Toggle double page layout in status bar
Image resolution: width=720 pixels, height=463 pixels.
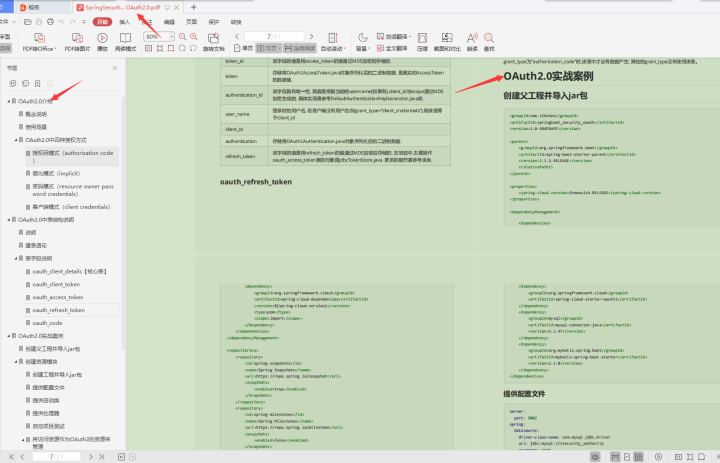pos(638,457)
